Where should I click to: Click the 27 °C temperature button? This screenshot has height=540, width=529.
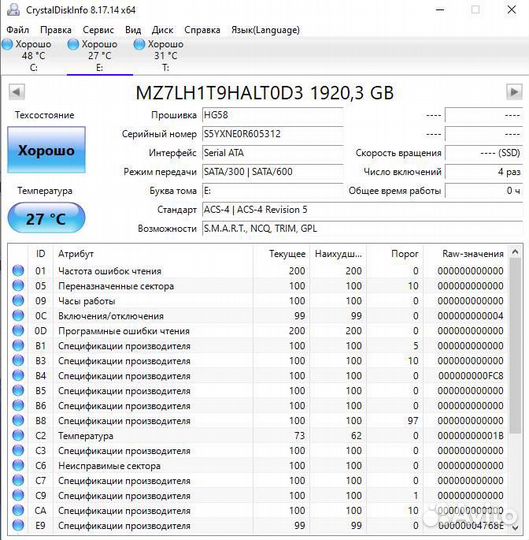pyautogui.click(x=46, y=218)
